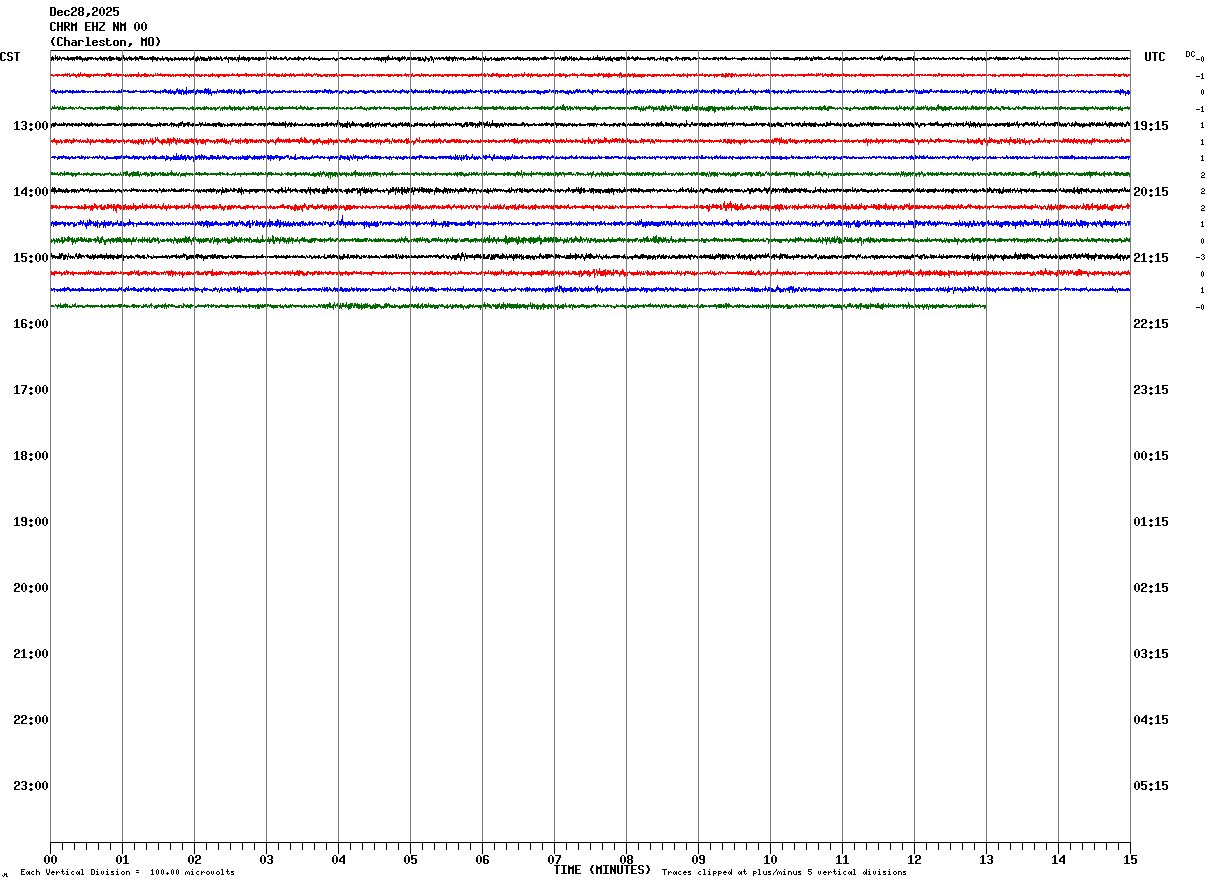Screen dimensions: 1210x886
Task: Click the 19:15 UTC time label
Action: (x=1150, y=126)
